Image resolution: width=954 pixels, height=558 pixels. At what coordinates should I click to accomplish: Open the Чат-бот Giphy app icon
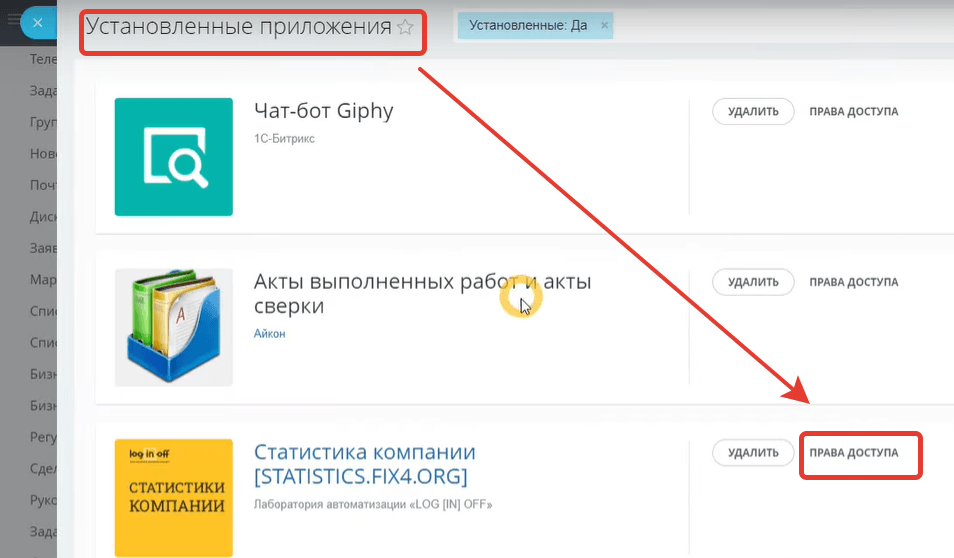[x=173, y=157]
